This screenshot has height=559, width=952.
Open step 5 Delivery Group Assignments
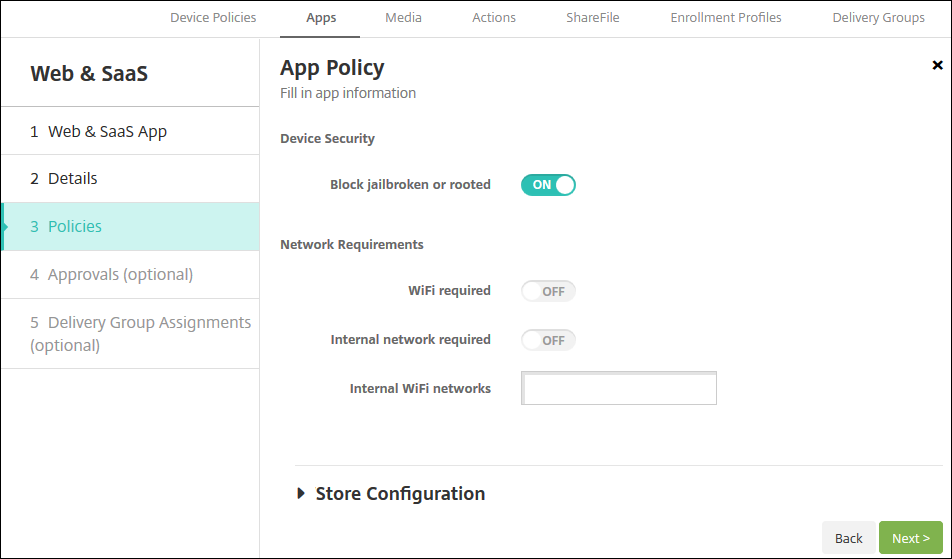pyautogui.click(x=130, y=334)
